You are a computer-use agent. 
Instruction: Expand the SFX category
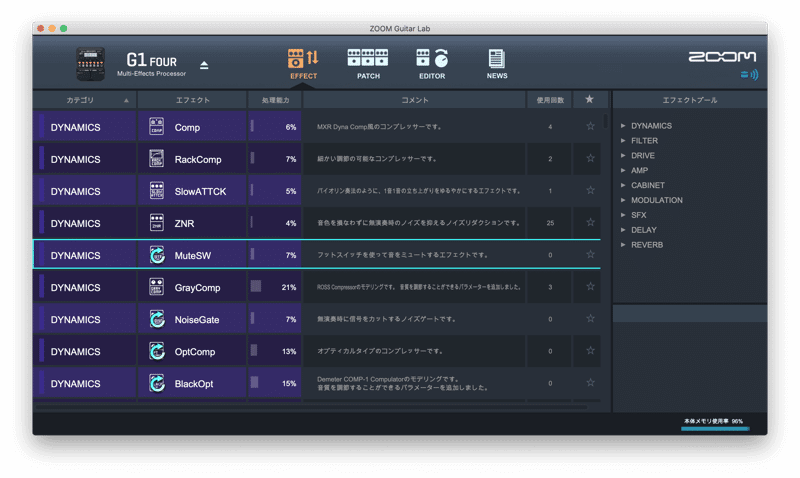coord(623,215)
